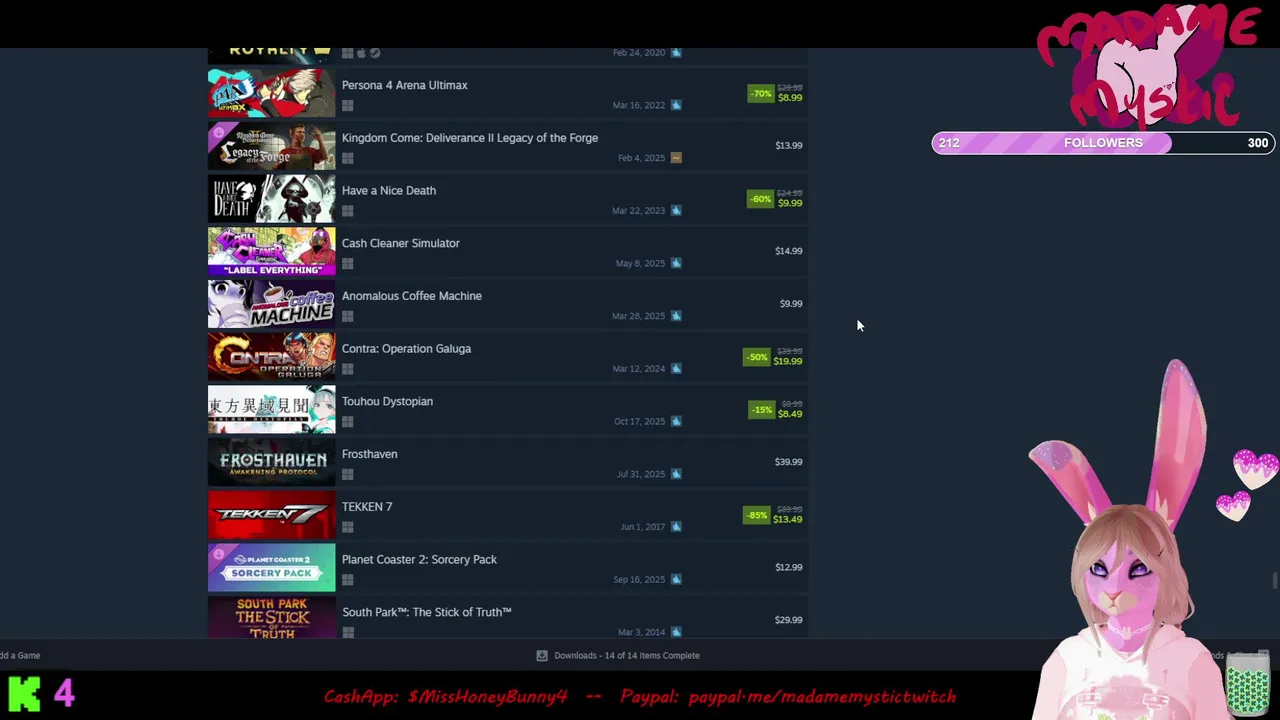Click the Cash Cleaner thumbnail artwork
Screen dimensions: 1280x720
(272, 251)
